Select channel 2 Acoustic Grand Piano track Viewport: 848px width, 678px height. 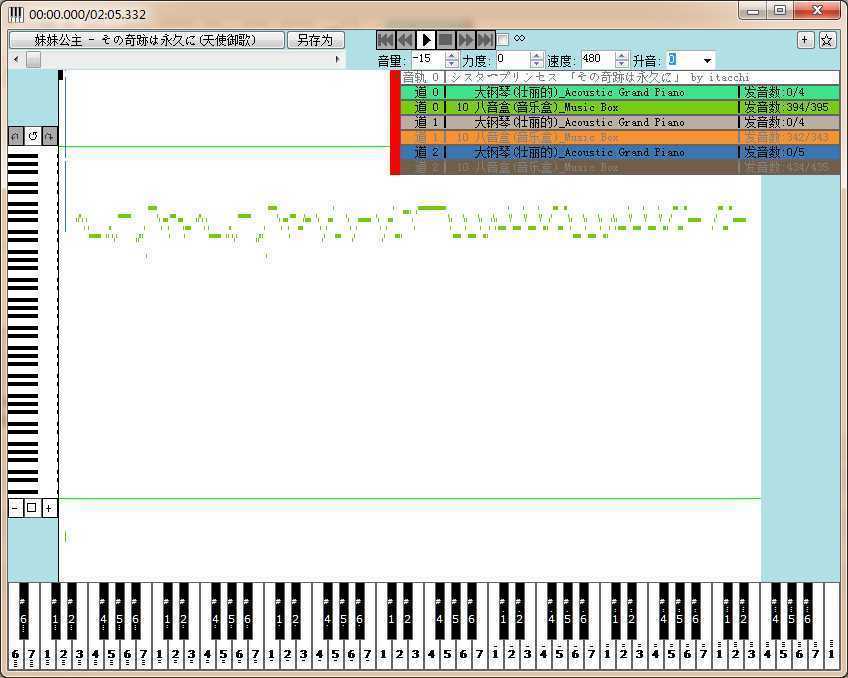pyautogui.click(x=620, y=152)
